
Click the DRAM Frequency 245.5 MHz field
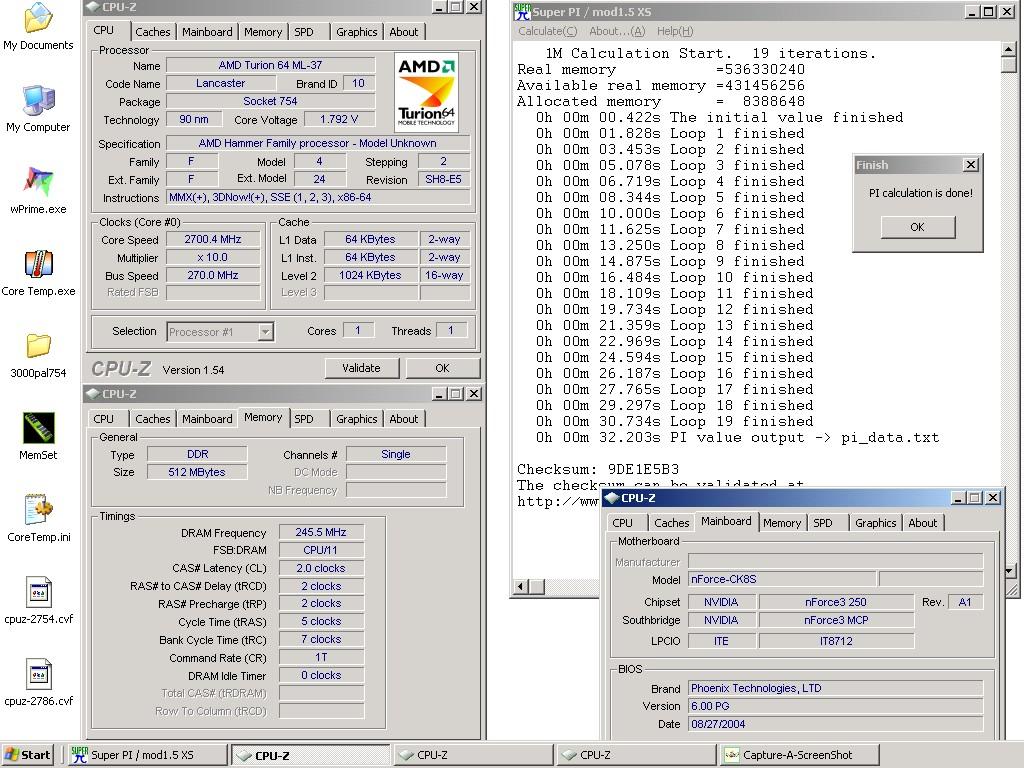click(321, 532)
